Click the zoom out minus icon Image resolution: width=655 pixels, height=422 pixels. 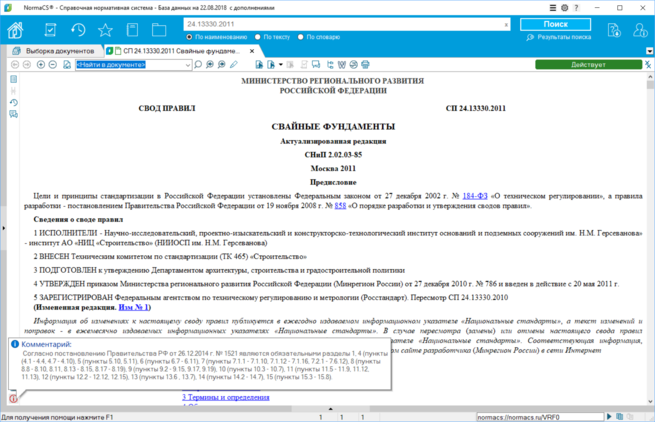[x=53, y=65]
